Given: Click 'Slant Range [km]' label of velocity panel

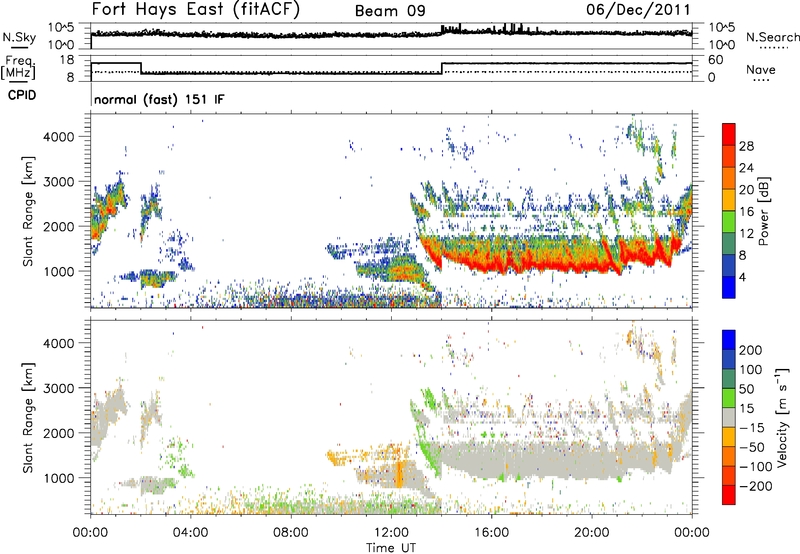Looking at the screenshot, I should (28, 417).
